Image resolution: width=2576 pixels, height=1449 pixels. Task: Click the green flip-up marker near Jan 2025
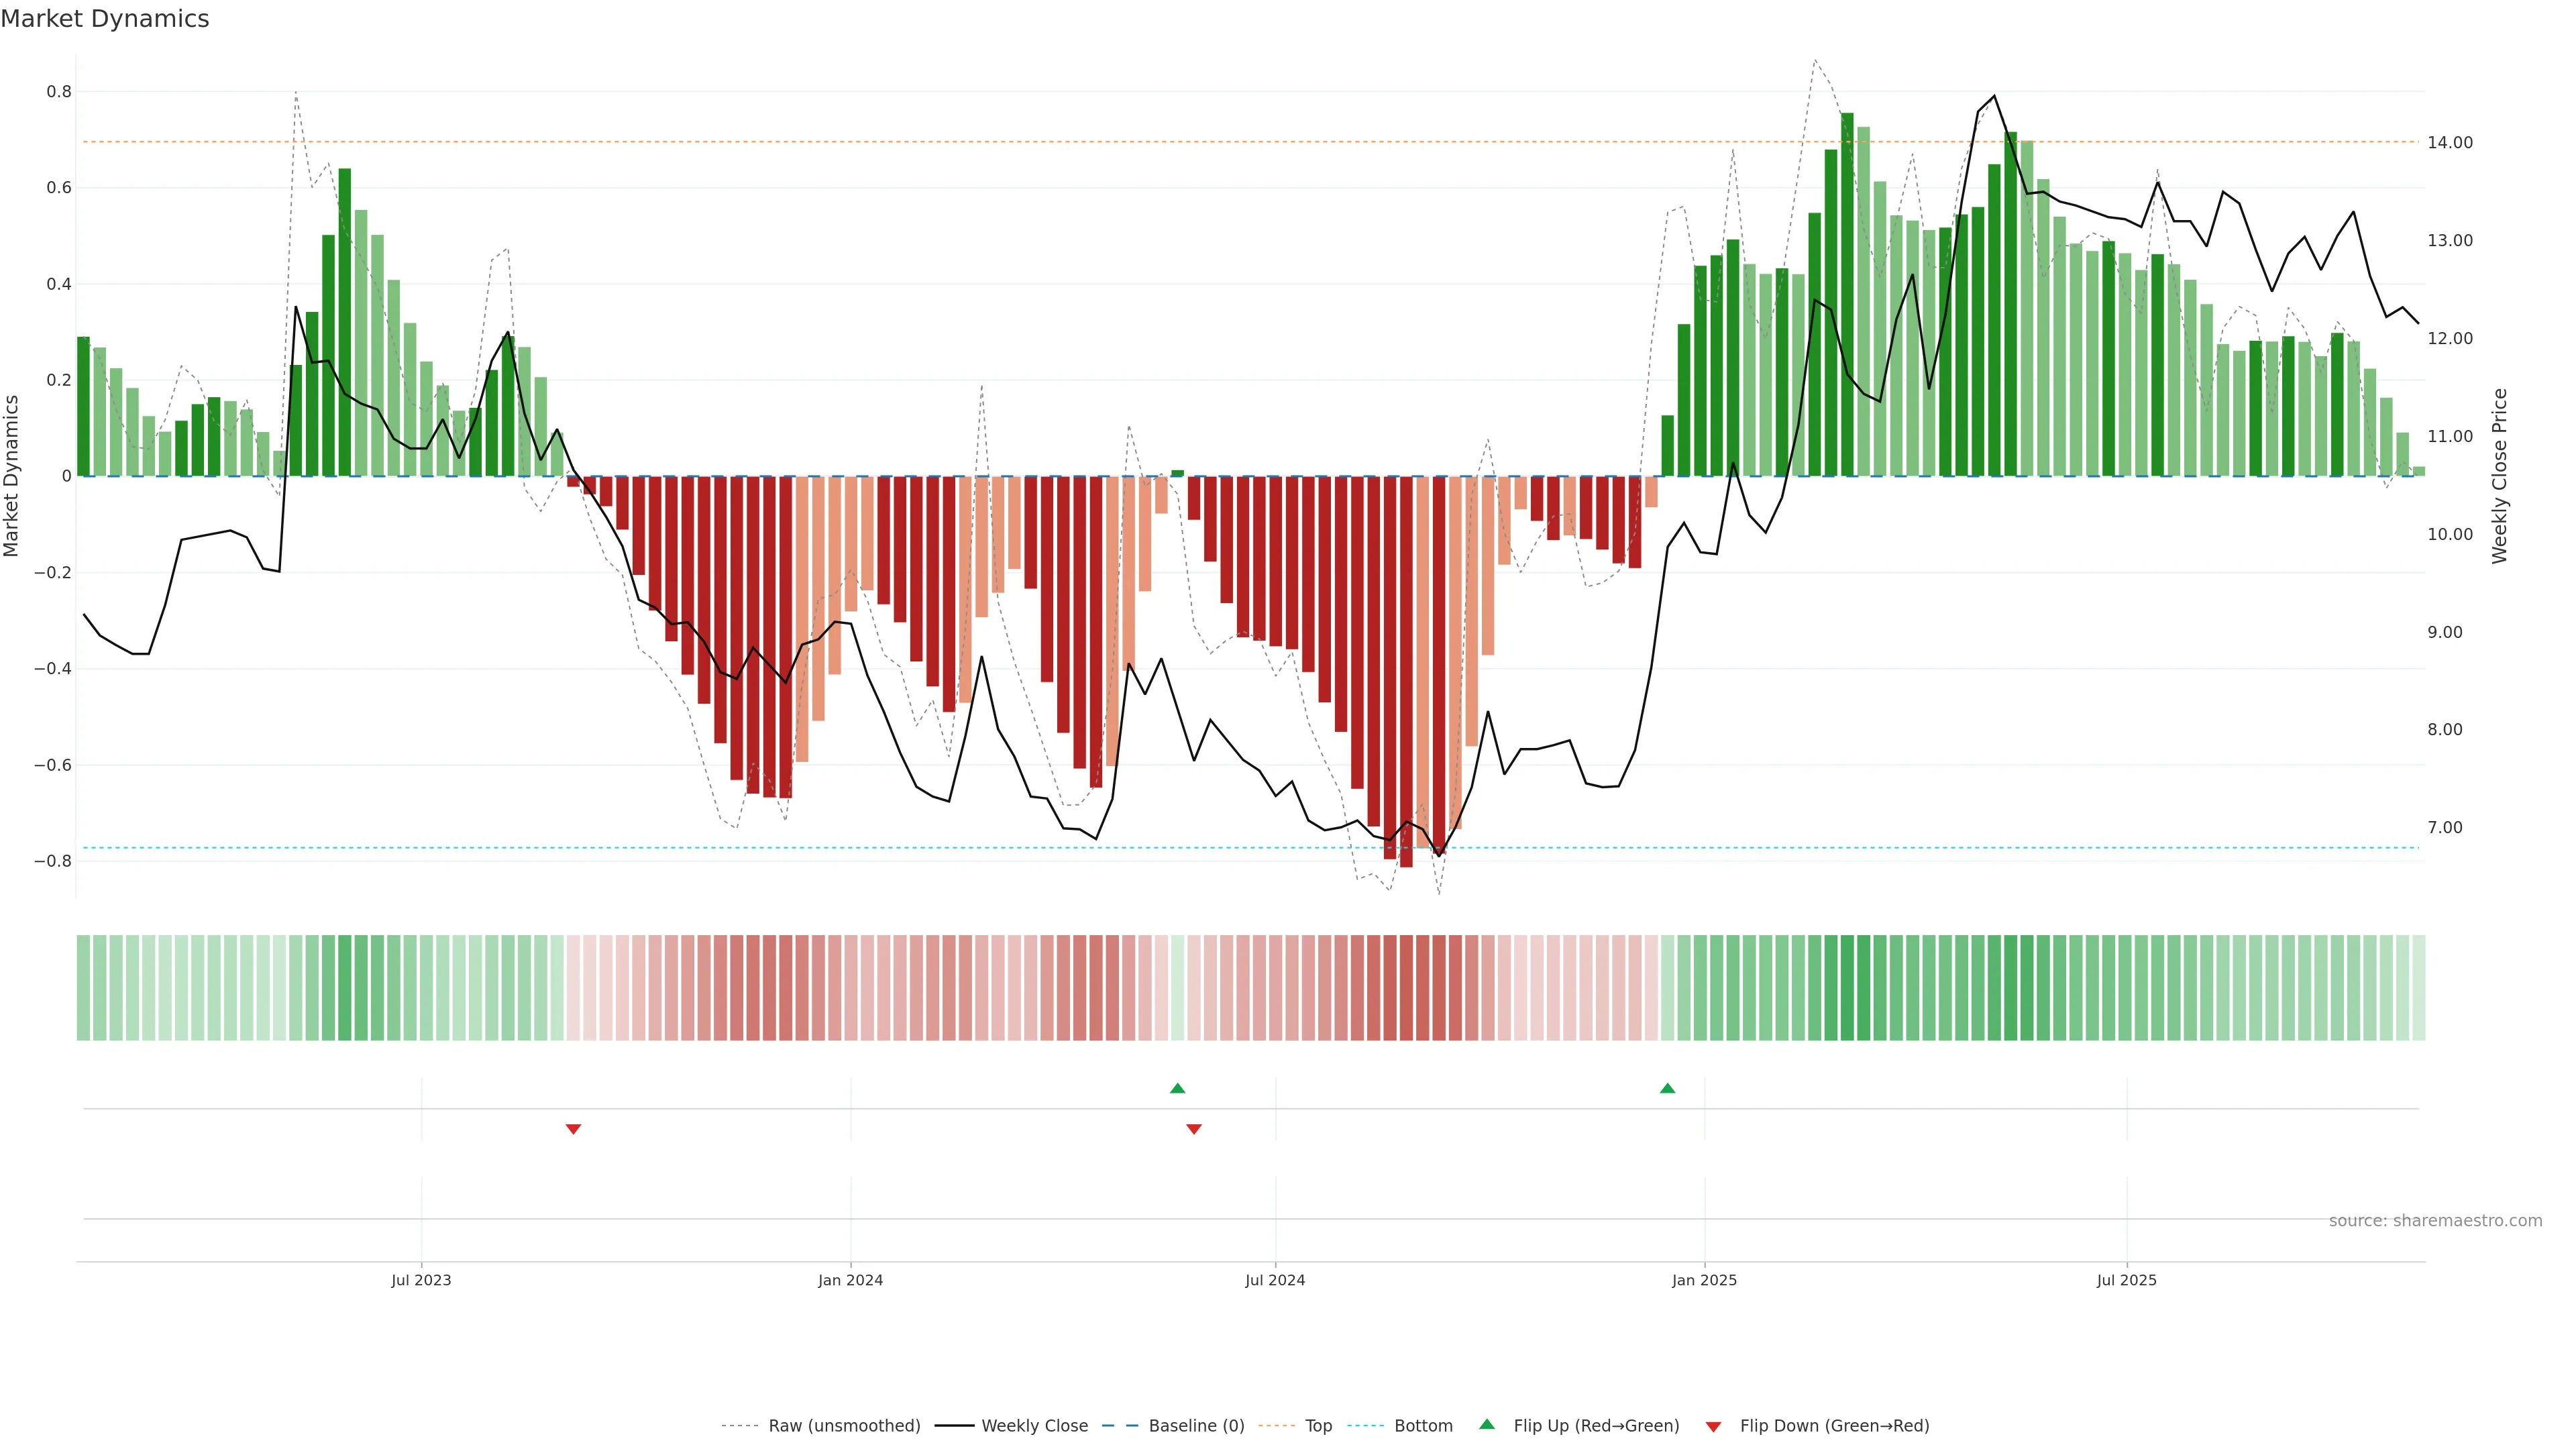1667,1088
